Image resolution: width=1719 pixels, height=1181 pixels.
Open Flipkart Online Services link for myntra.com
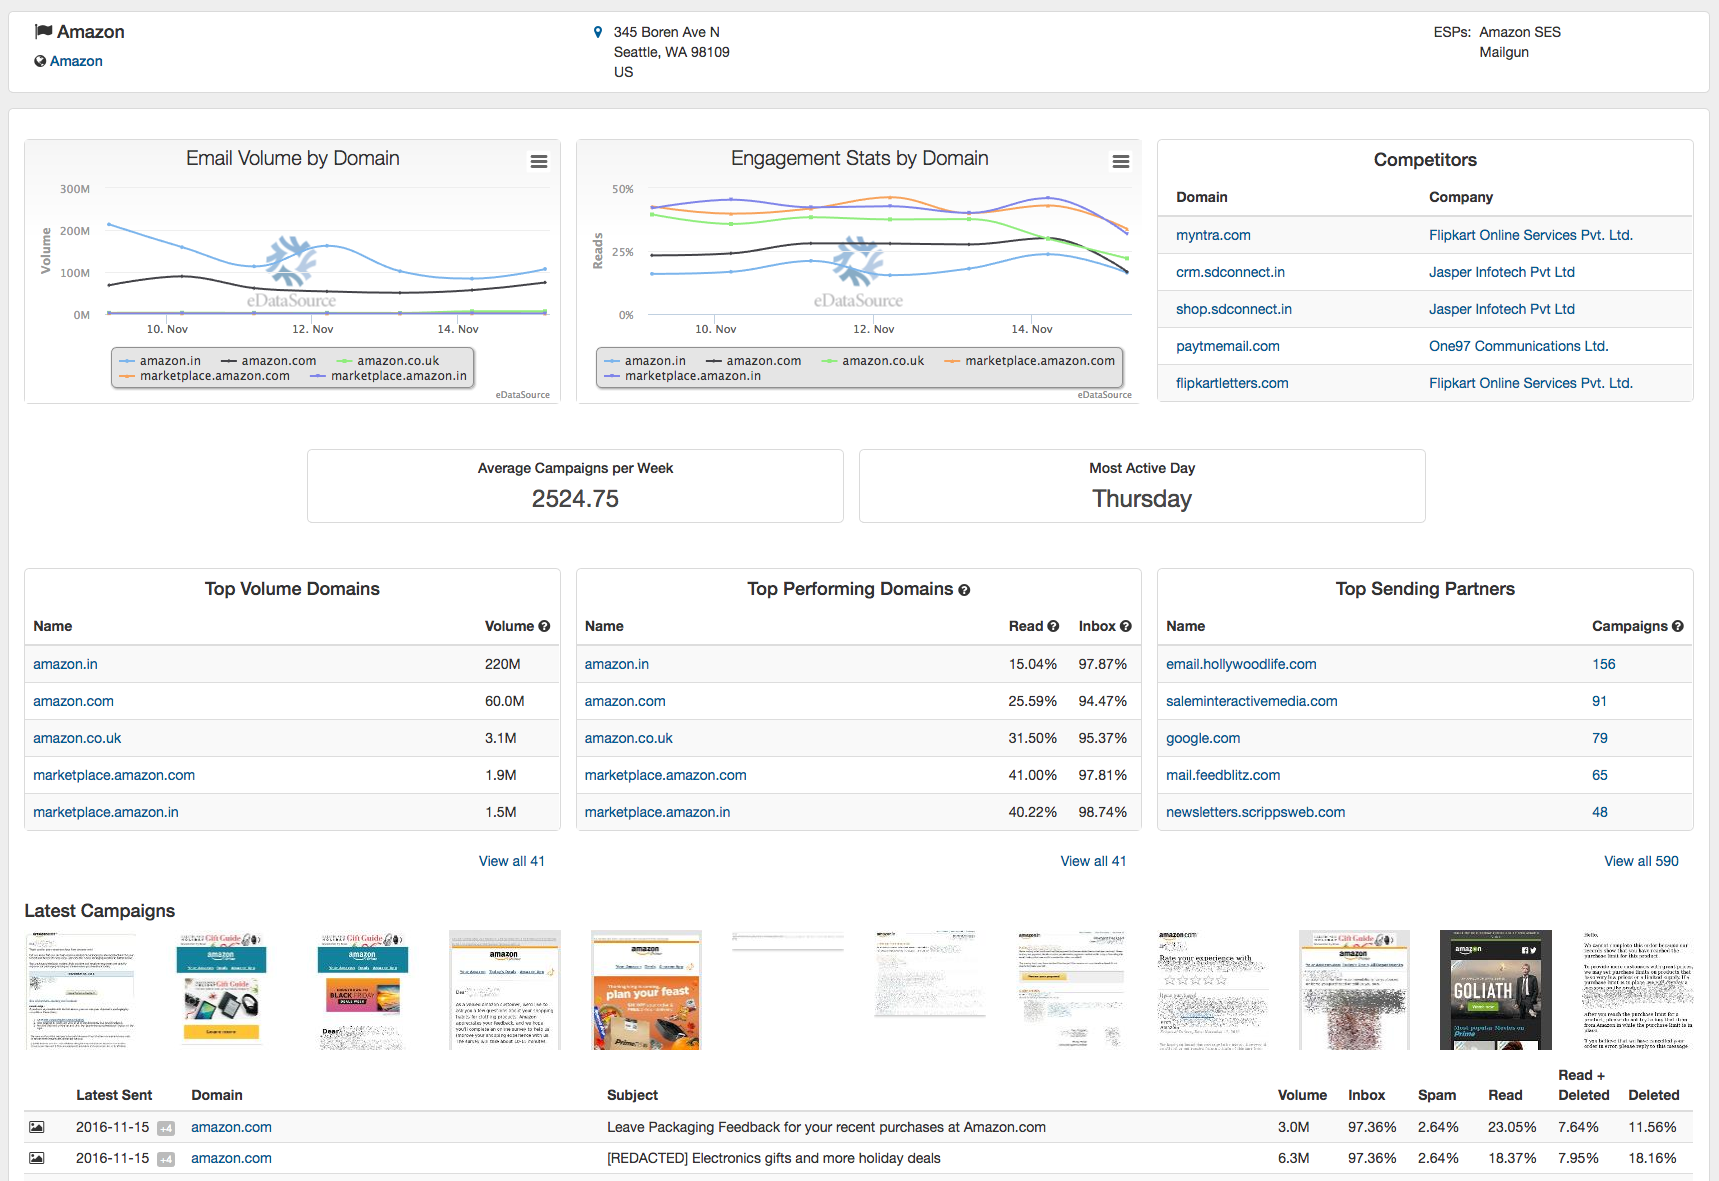click(1530, 235)
